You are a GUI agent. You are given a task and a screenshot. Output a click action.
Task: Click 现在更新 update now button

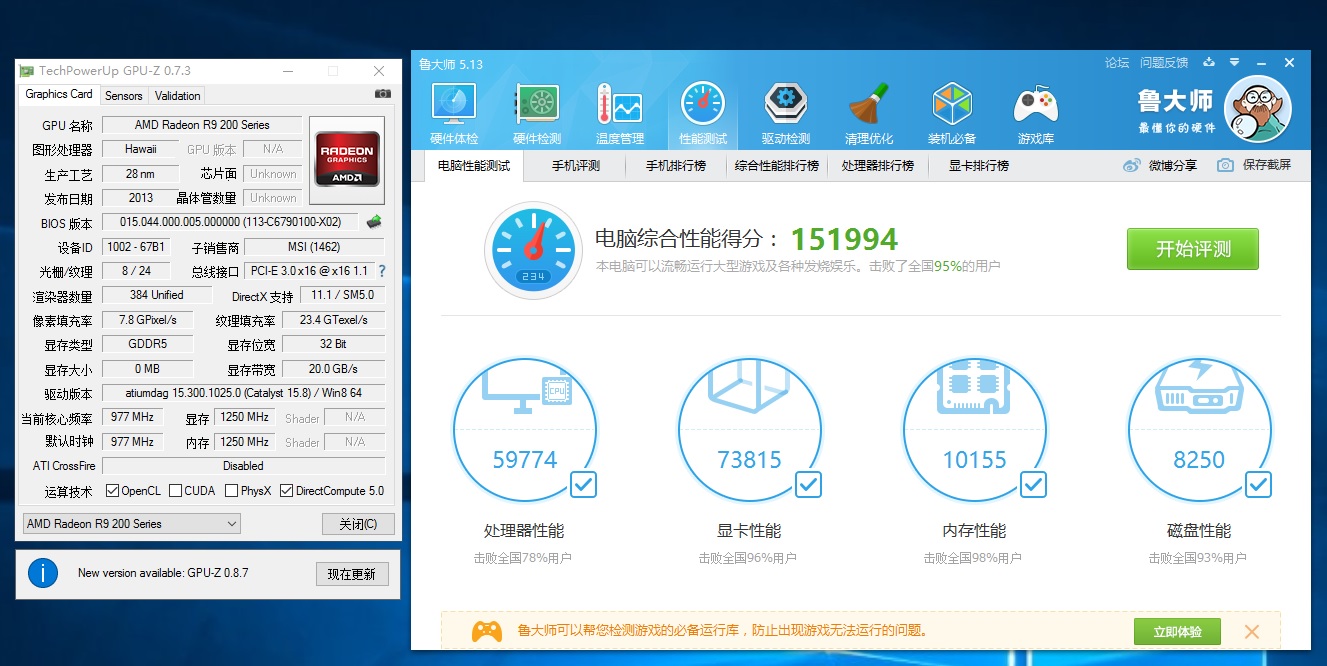[x=352, y=574]
